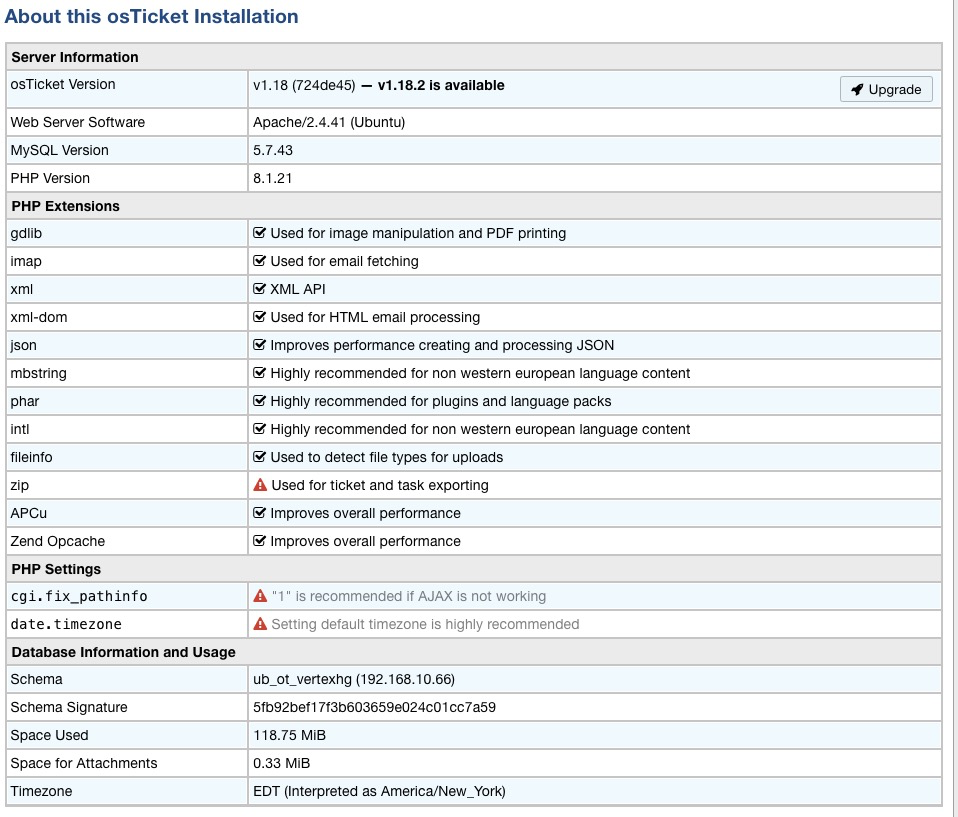Click the 'fileinfo' extension name

(x=31, y=457)
